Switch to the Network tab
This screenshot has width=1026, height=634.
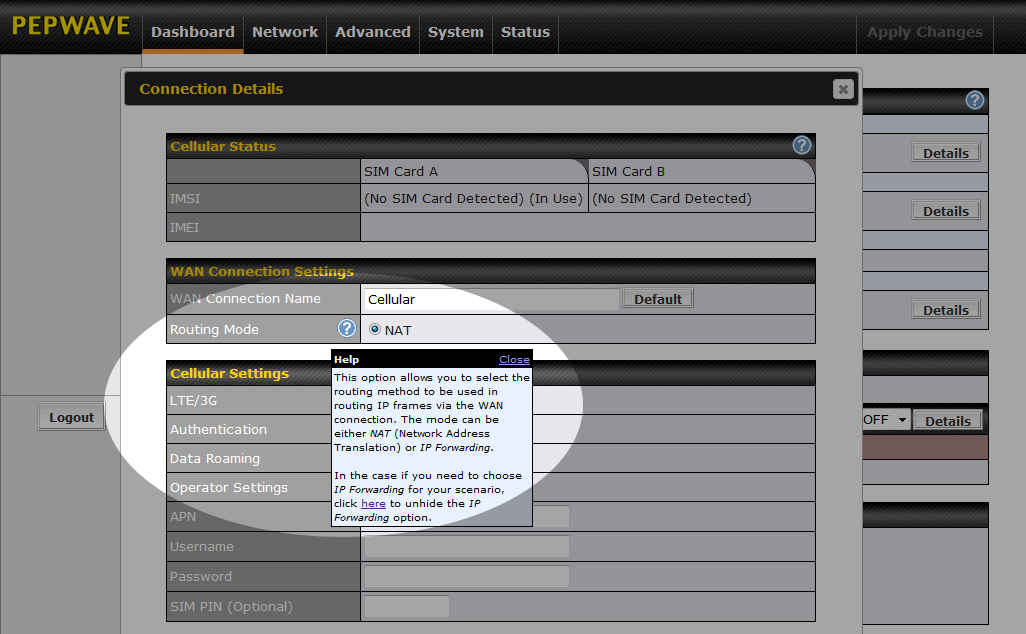click(x=285, y=32)
